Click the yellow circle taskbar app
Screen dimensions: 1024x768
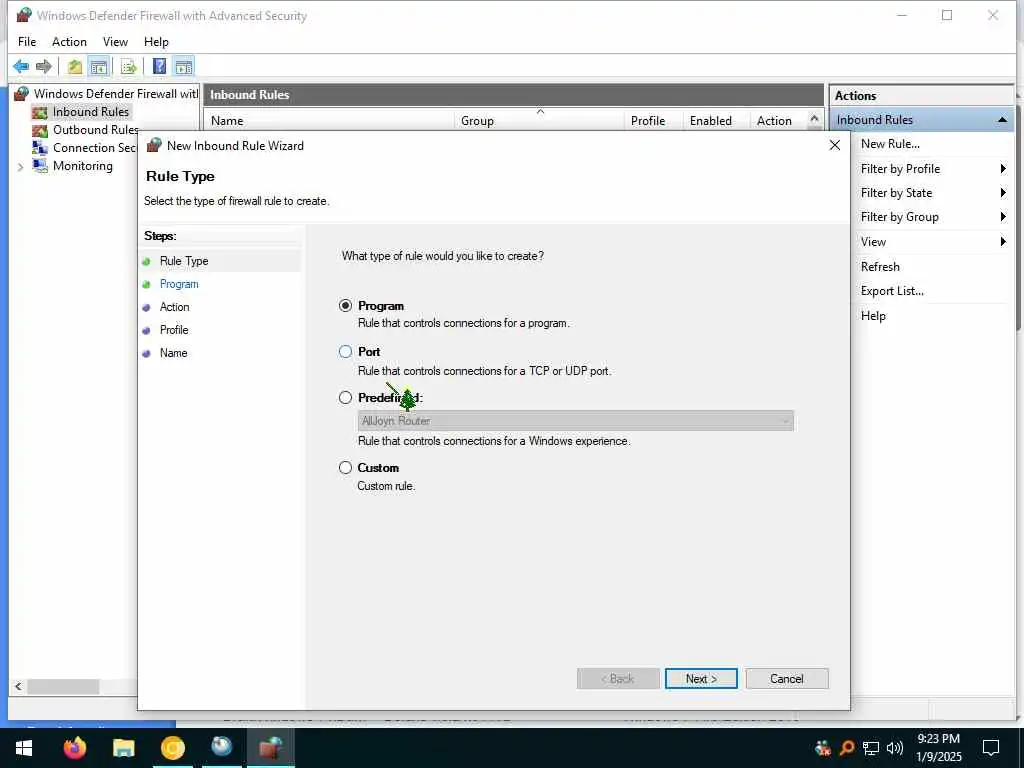[173, 748]
